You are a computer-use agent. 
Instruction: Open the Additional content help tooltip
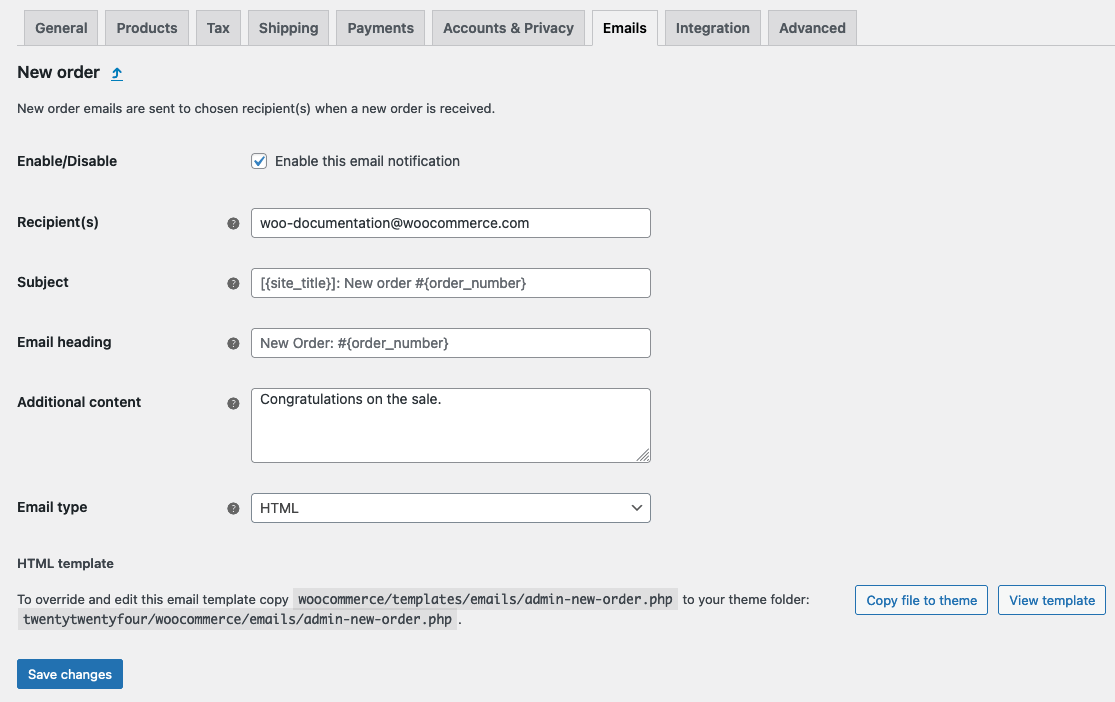pyautogui.click(x=234, y=403)
